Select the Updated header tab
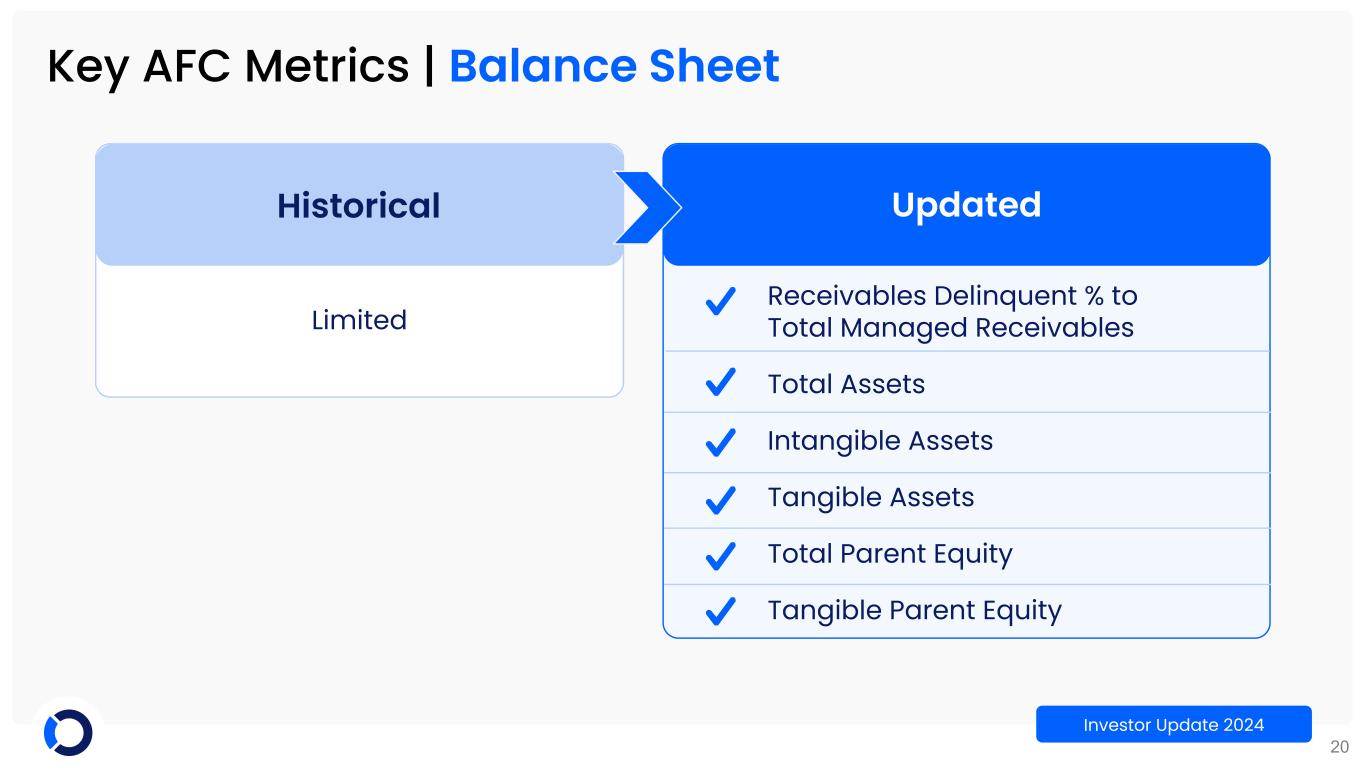This screenshot has height=768, width=1365. point(966,205)
